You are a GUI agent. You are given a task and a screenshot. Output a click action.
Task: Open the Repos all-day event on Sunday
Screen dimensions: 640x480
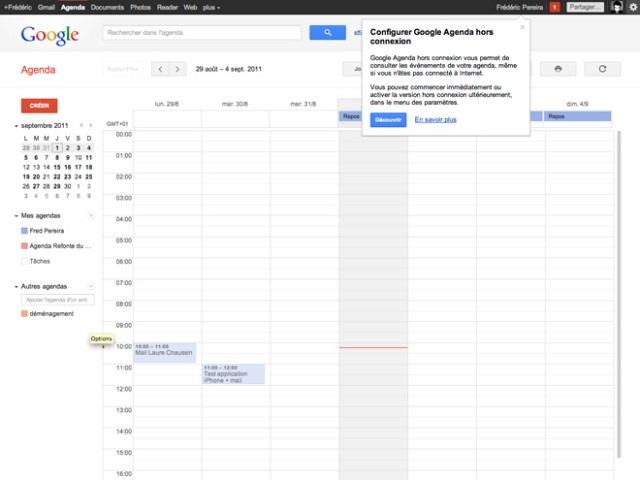coord(578,116)
